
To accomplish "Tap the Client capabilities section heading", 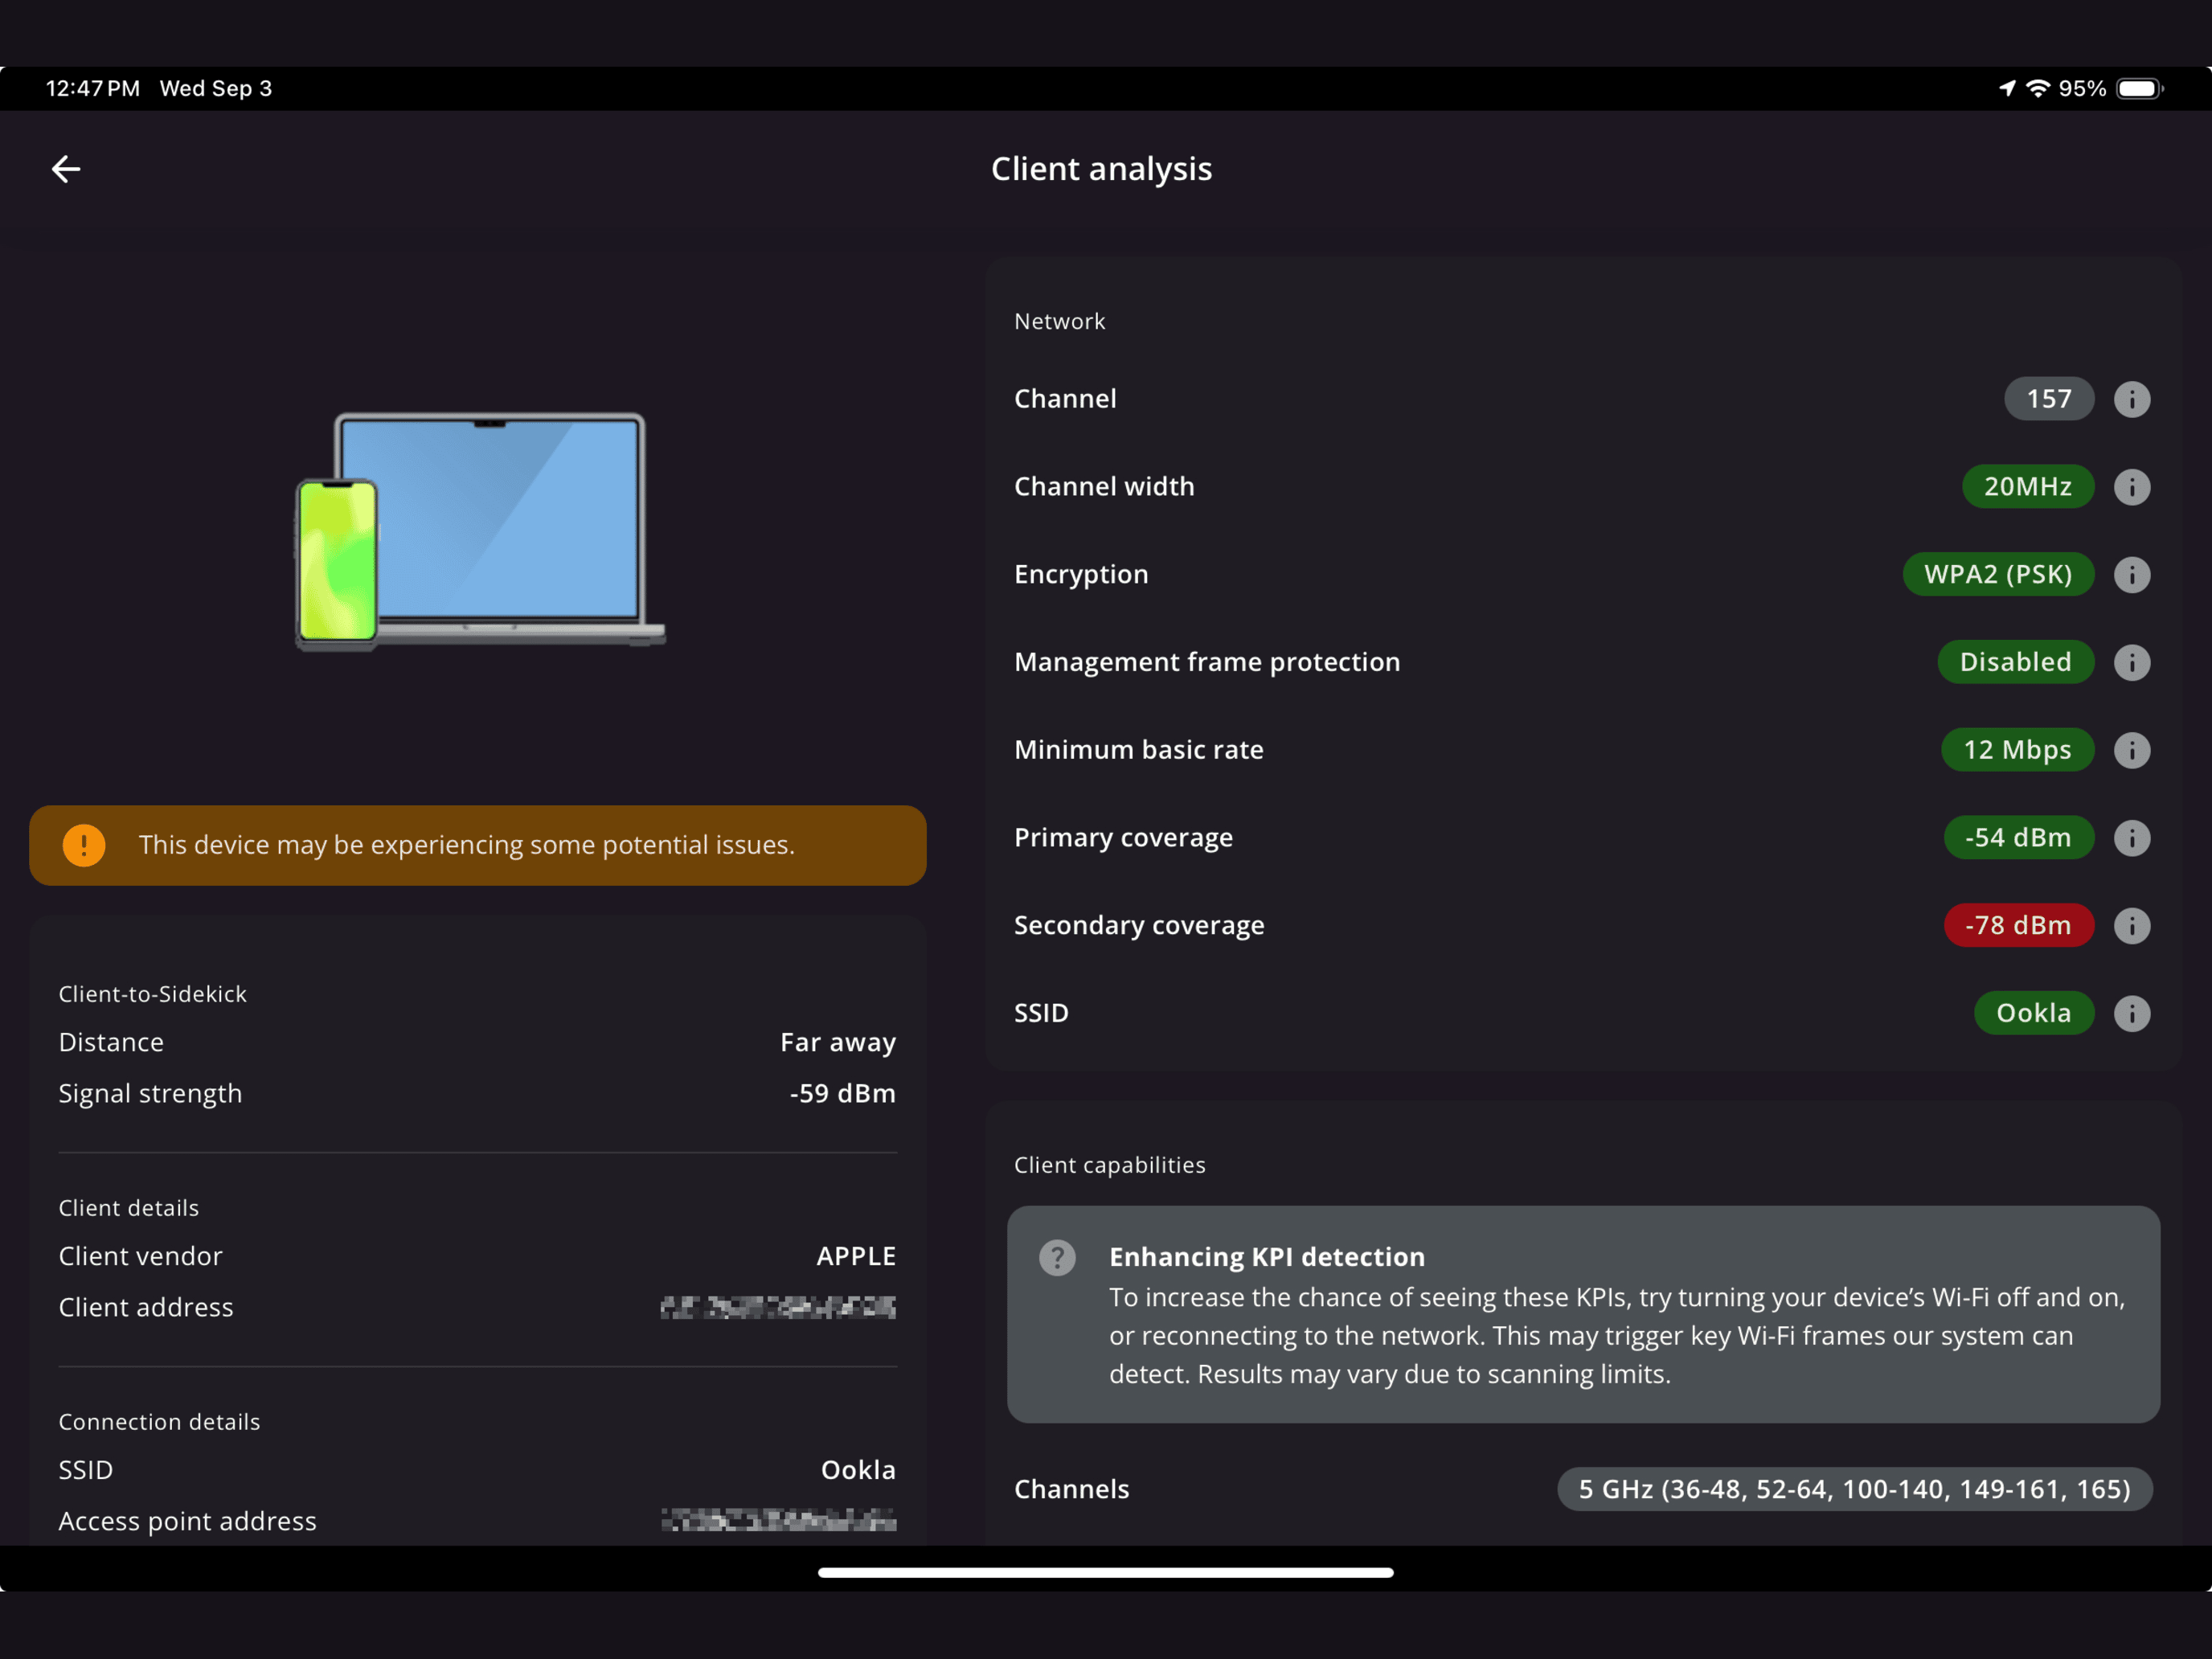I will [1109, 1165].
